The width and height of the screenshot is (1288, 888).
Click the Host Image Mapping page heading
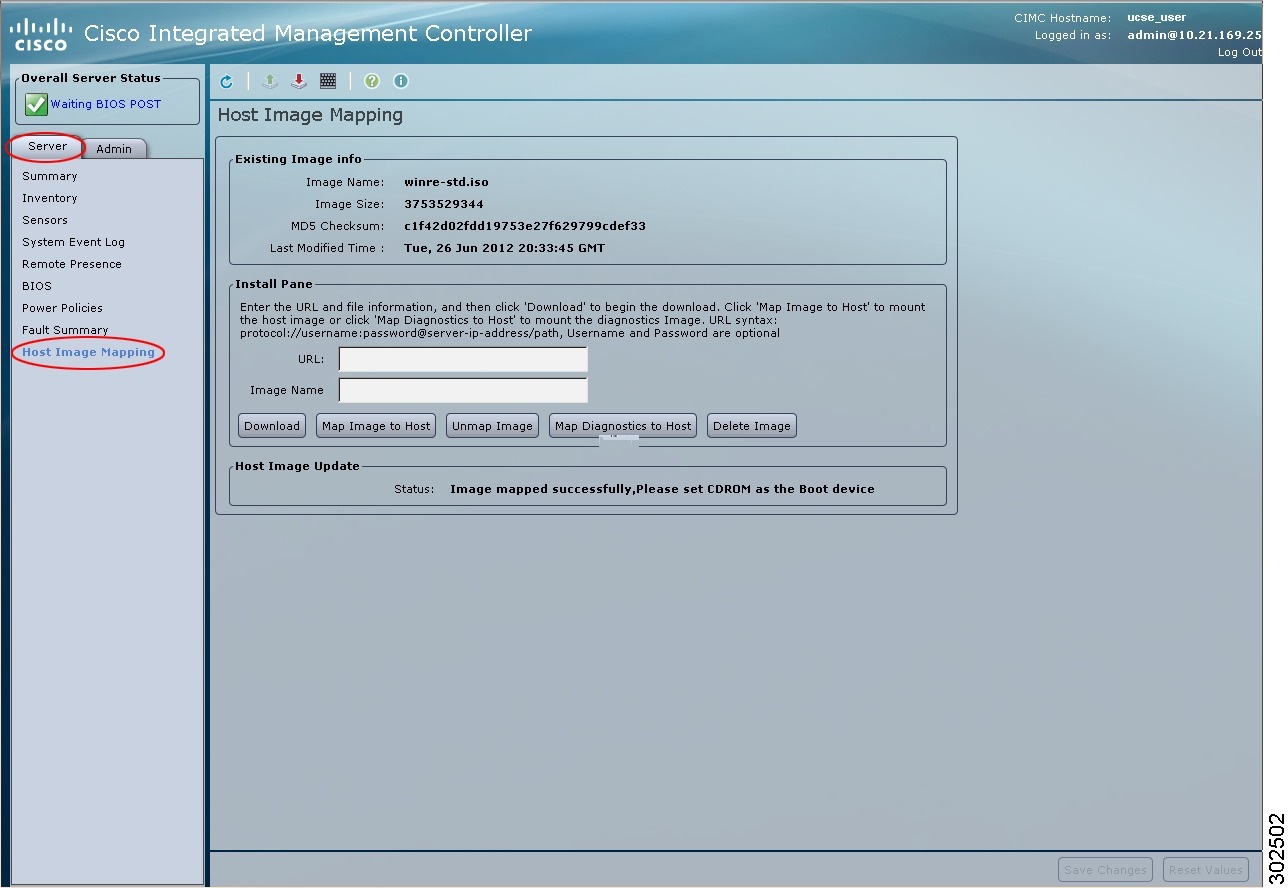click(310, 115)
